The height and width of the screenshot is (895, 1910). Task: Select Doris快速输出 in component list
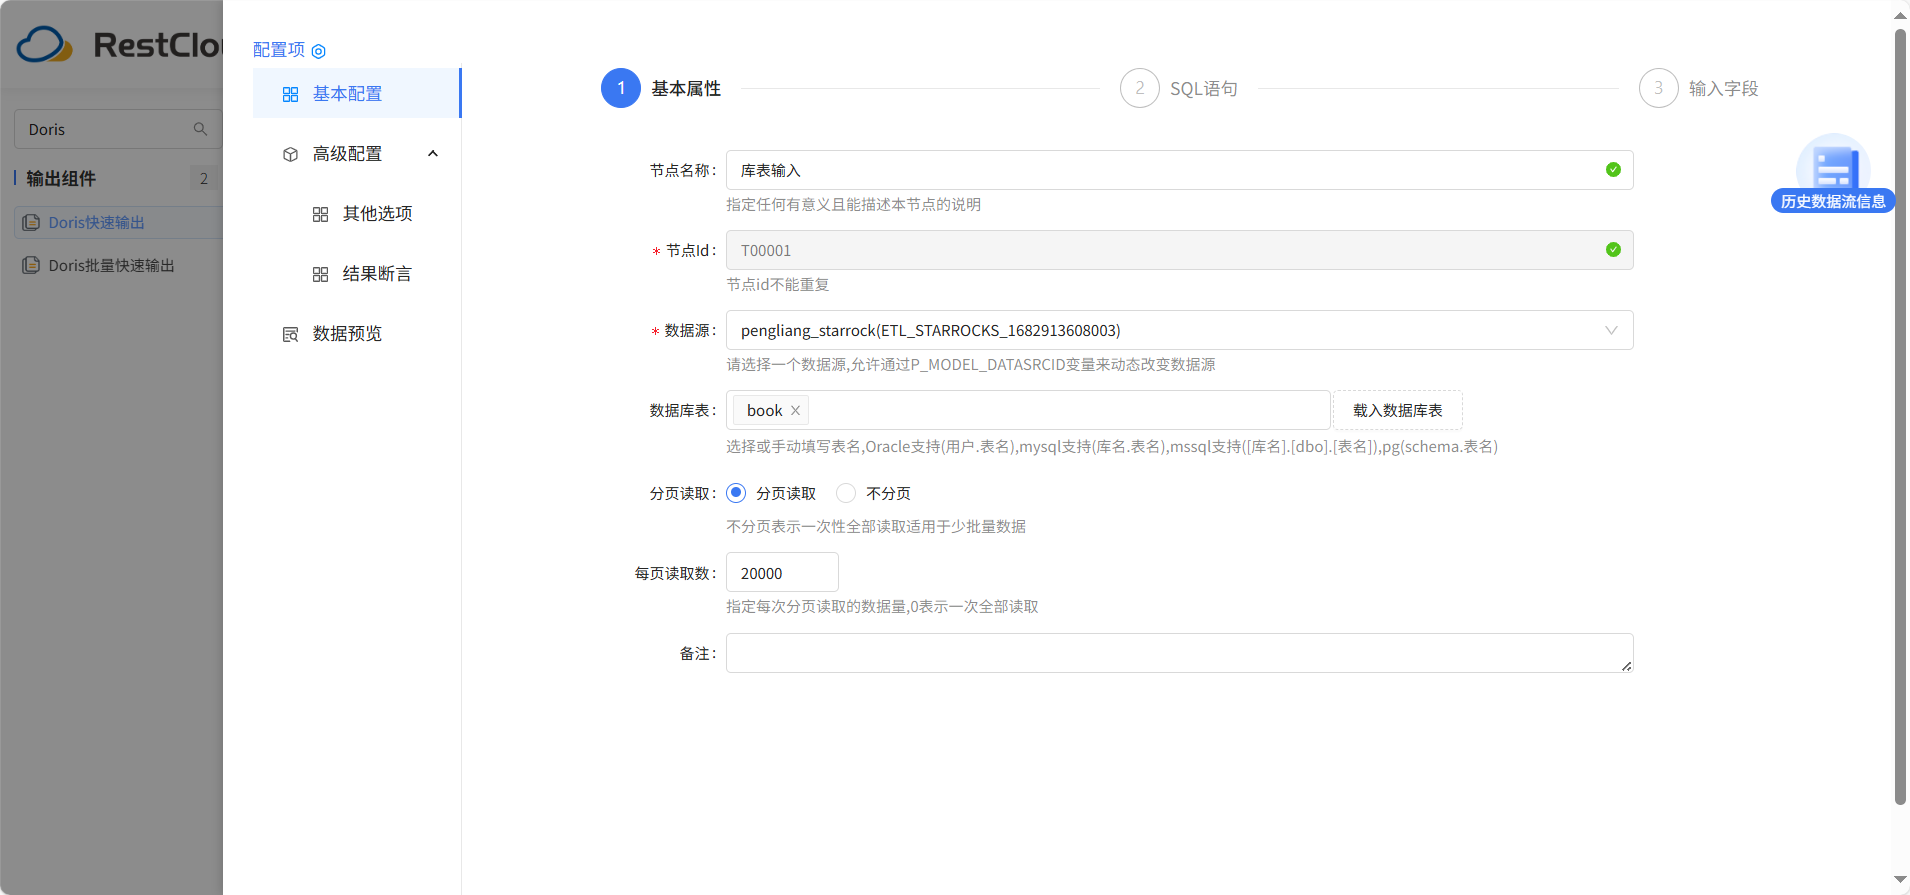pos(118,222)
